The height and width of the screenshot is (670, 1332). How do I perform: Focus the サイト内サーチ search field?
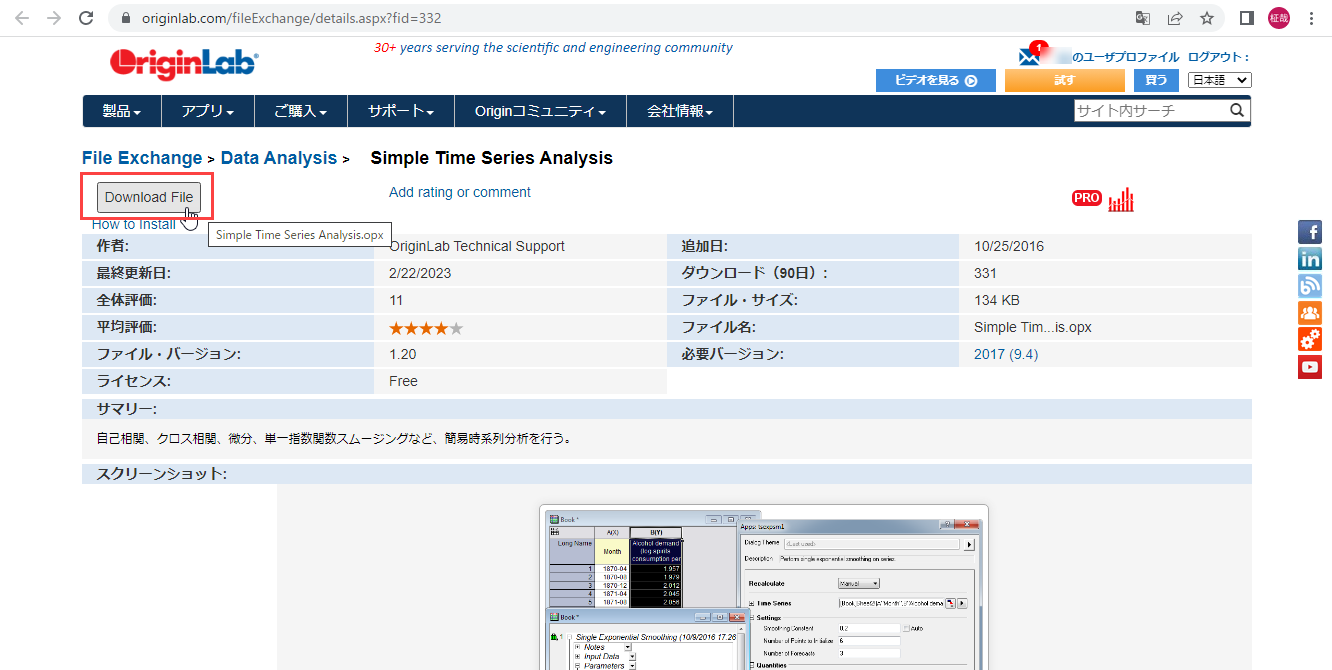pyautogui.click(x=1151, y=111)
